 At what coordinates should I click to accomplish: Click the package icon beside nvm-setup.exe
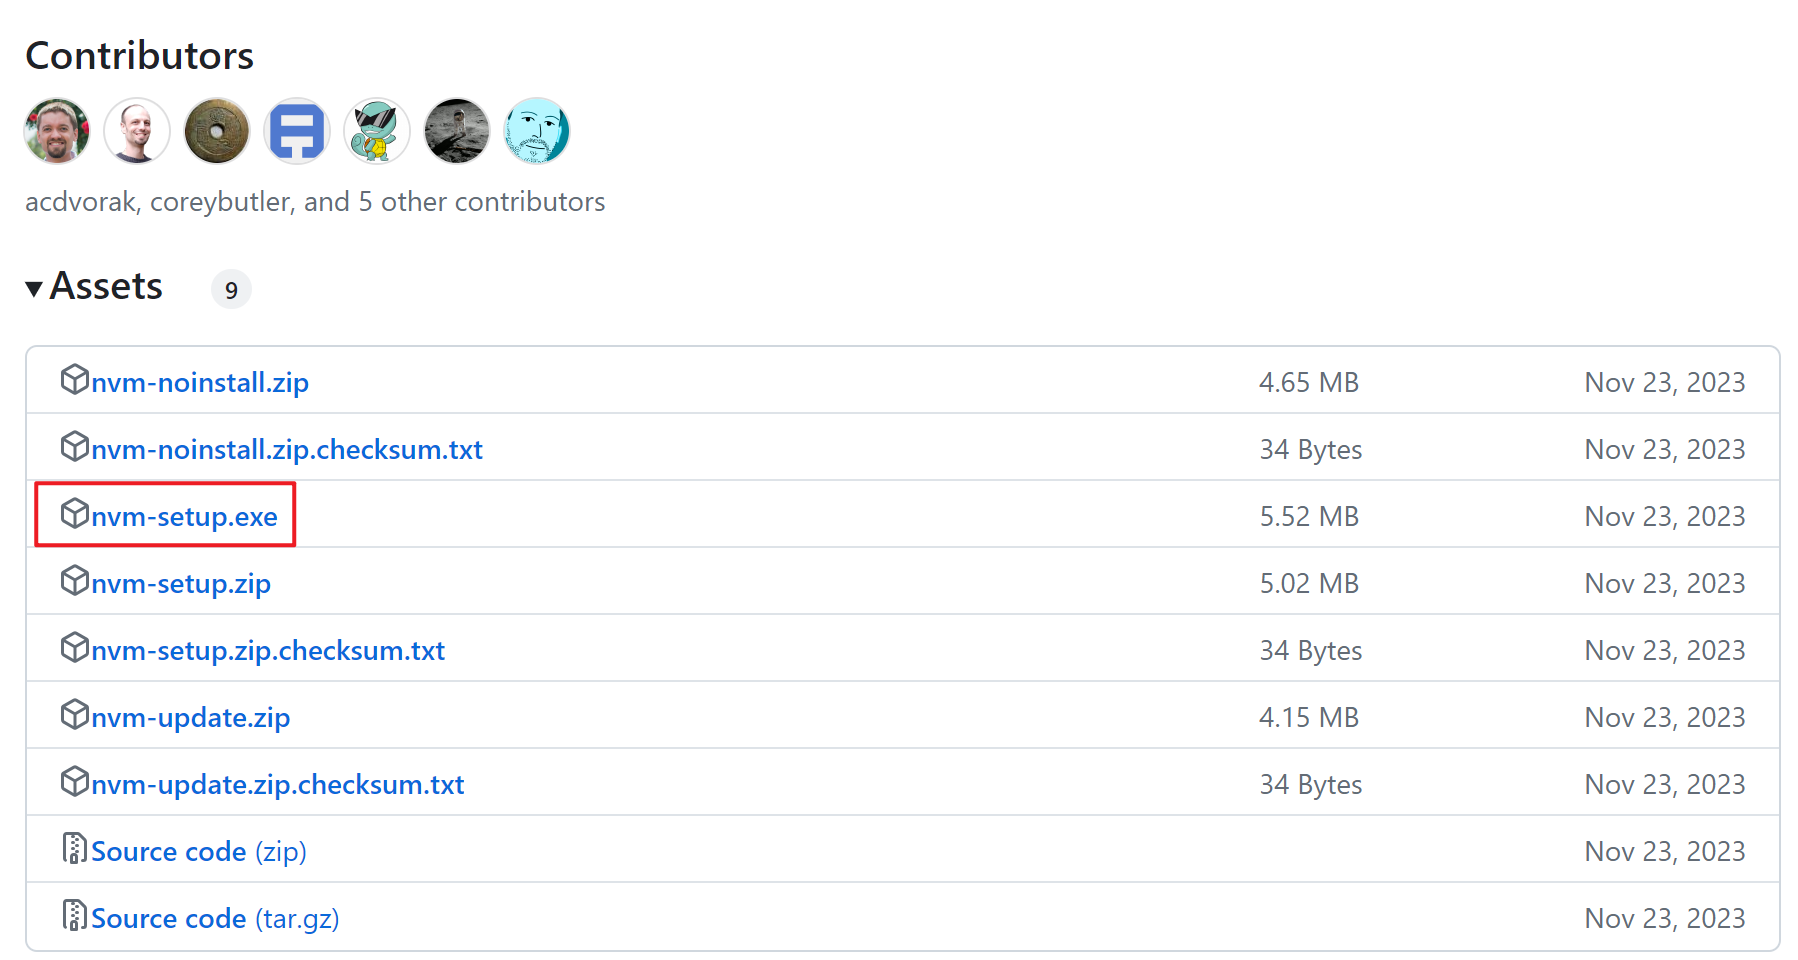click(74, 514)
